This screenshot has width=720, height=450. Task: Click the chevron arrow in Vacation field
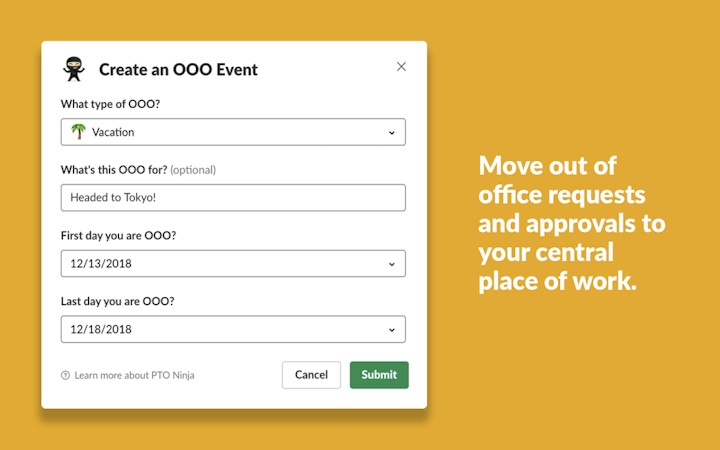point(391,132)
